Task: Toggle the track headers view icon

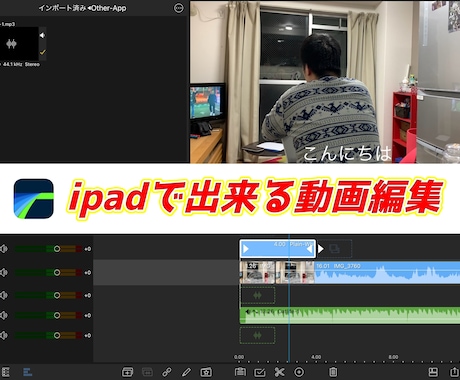Action: click(x=5, y=372)
